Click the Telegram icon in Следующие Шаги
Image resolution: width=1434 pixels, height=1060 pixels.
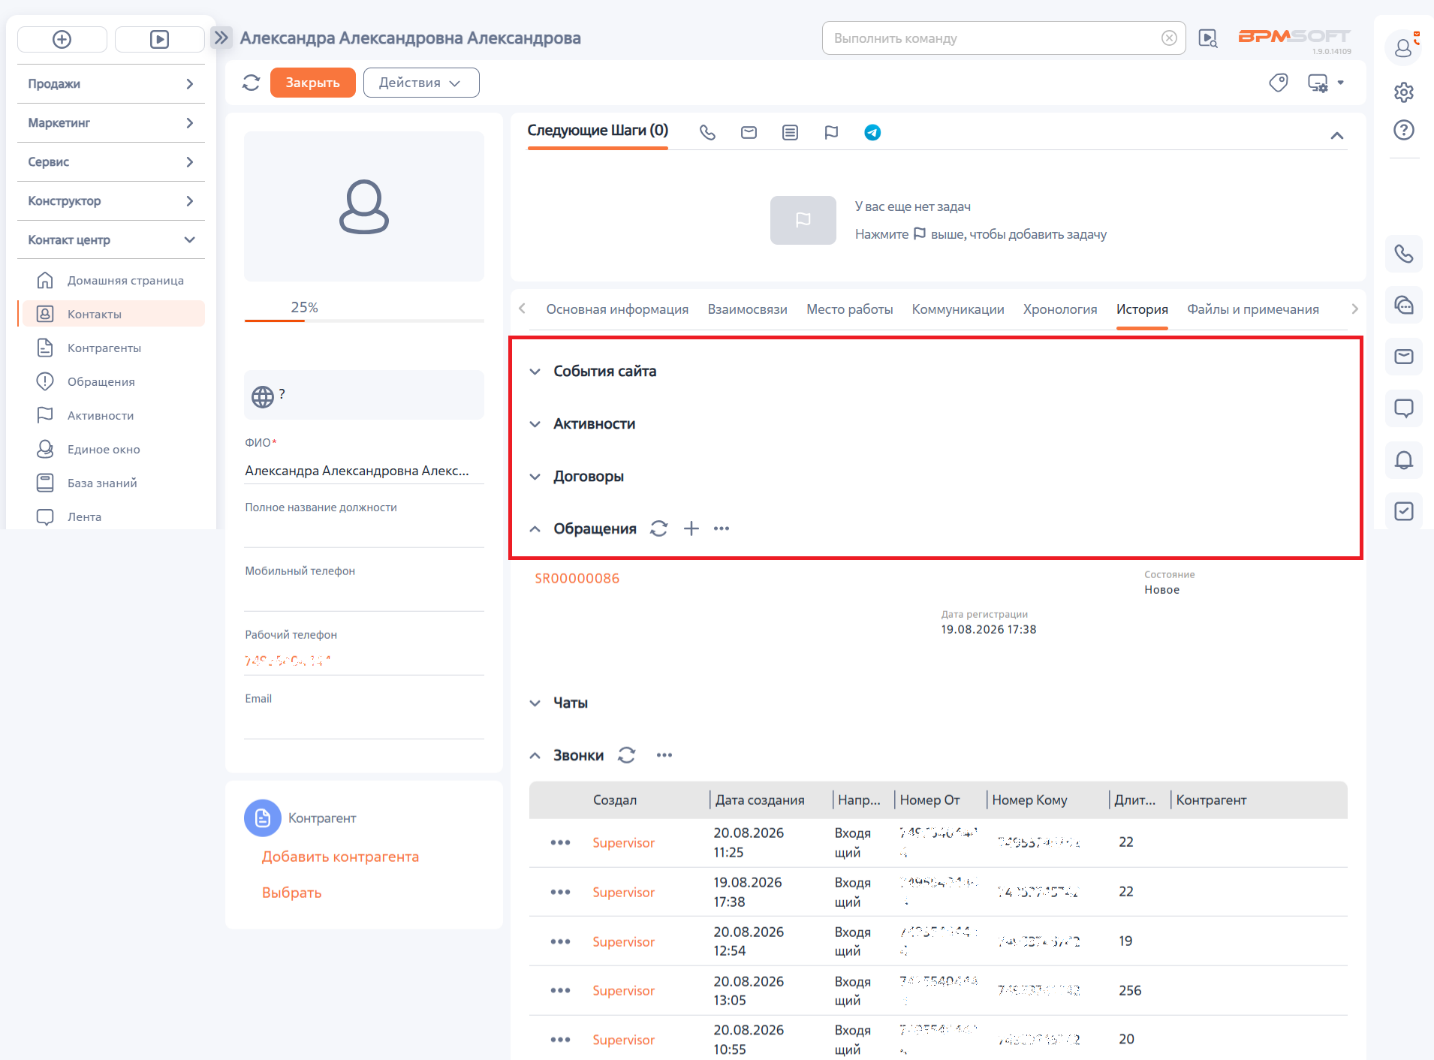872,132
